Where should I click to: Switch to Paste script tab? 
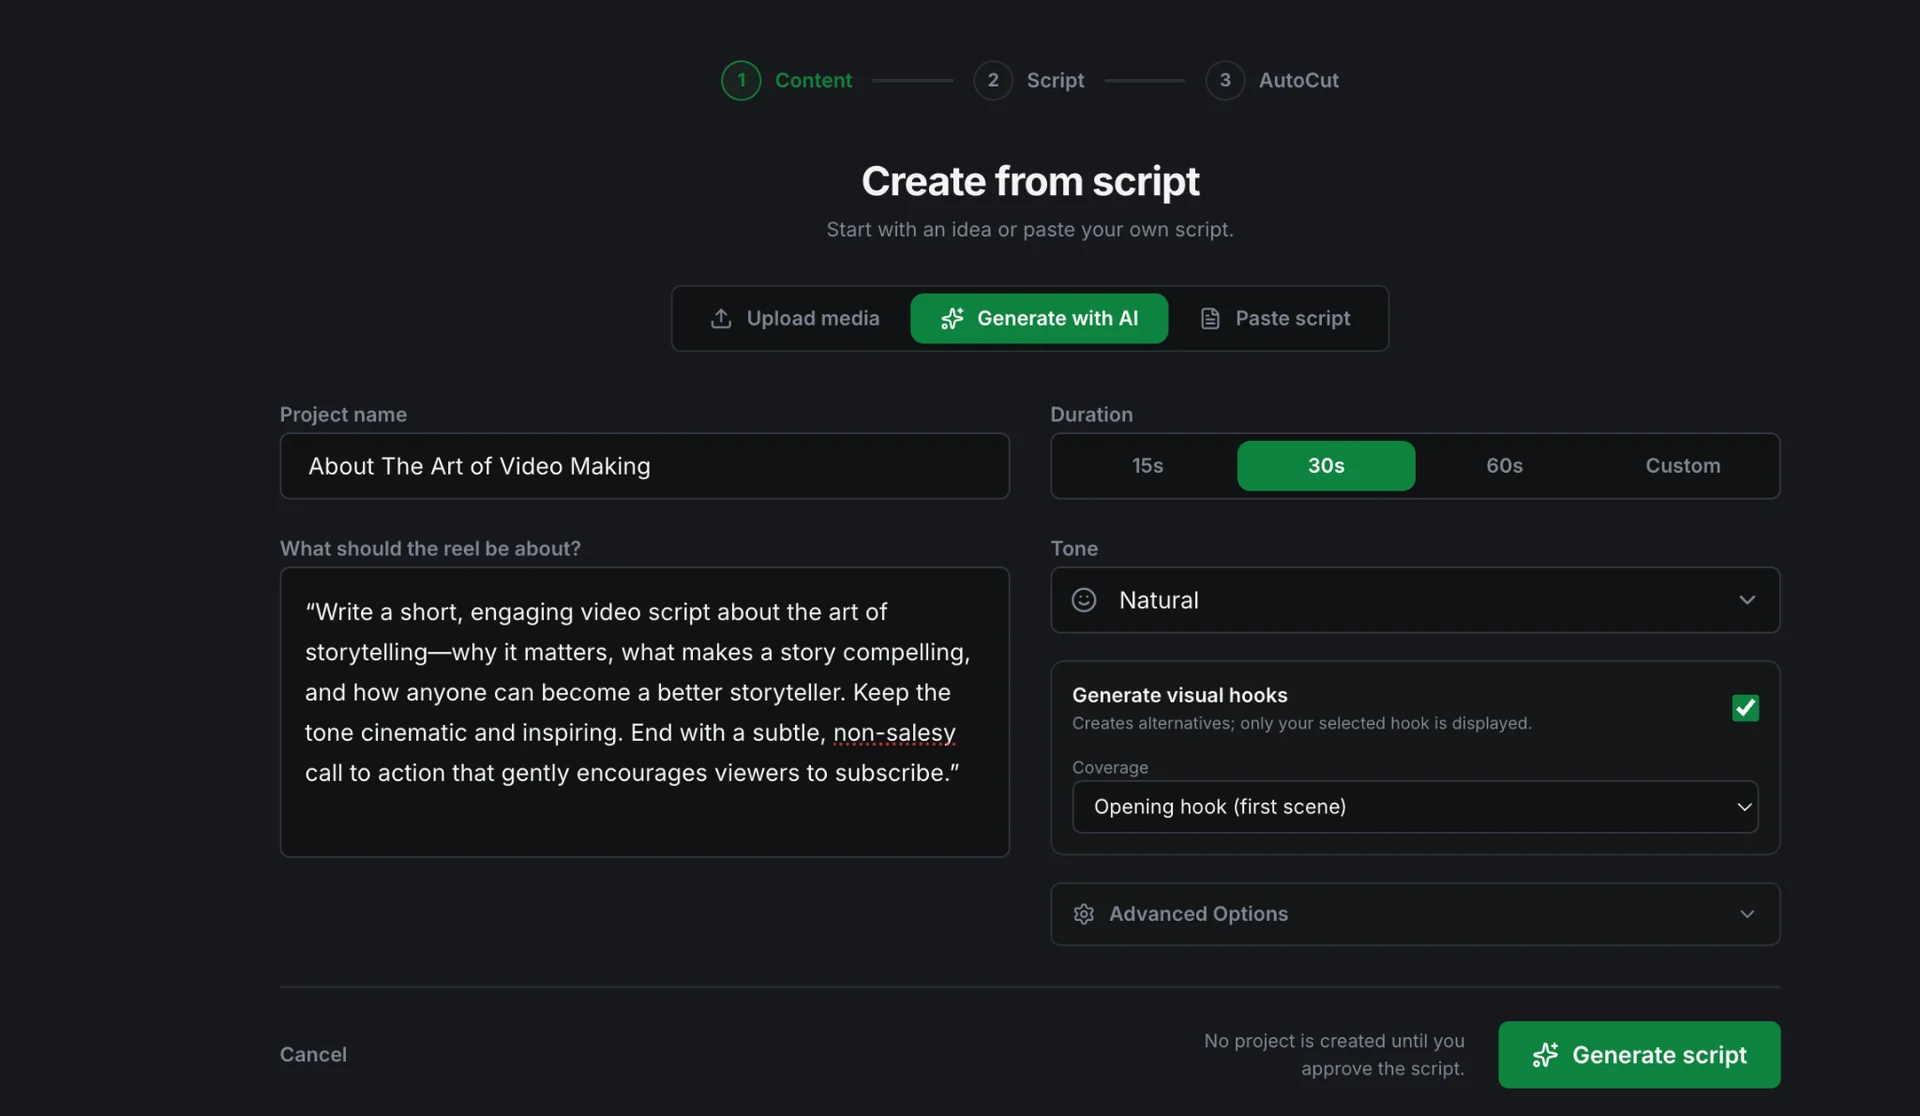click(1275, 318)
